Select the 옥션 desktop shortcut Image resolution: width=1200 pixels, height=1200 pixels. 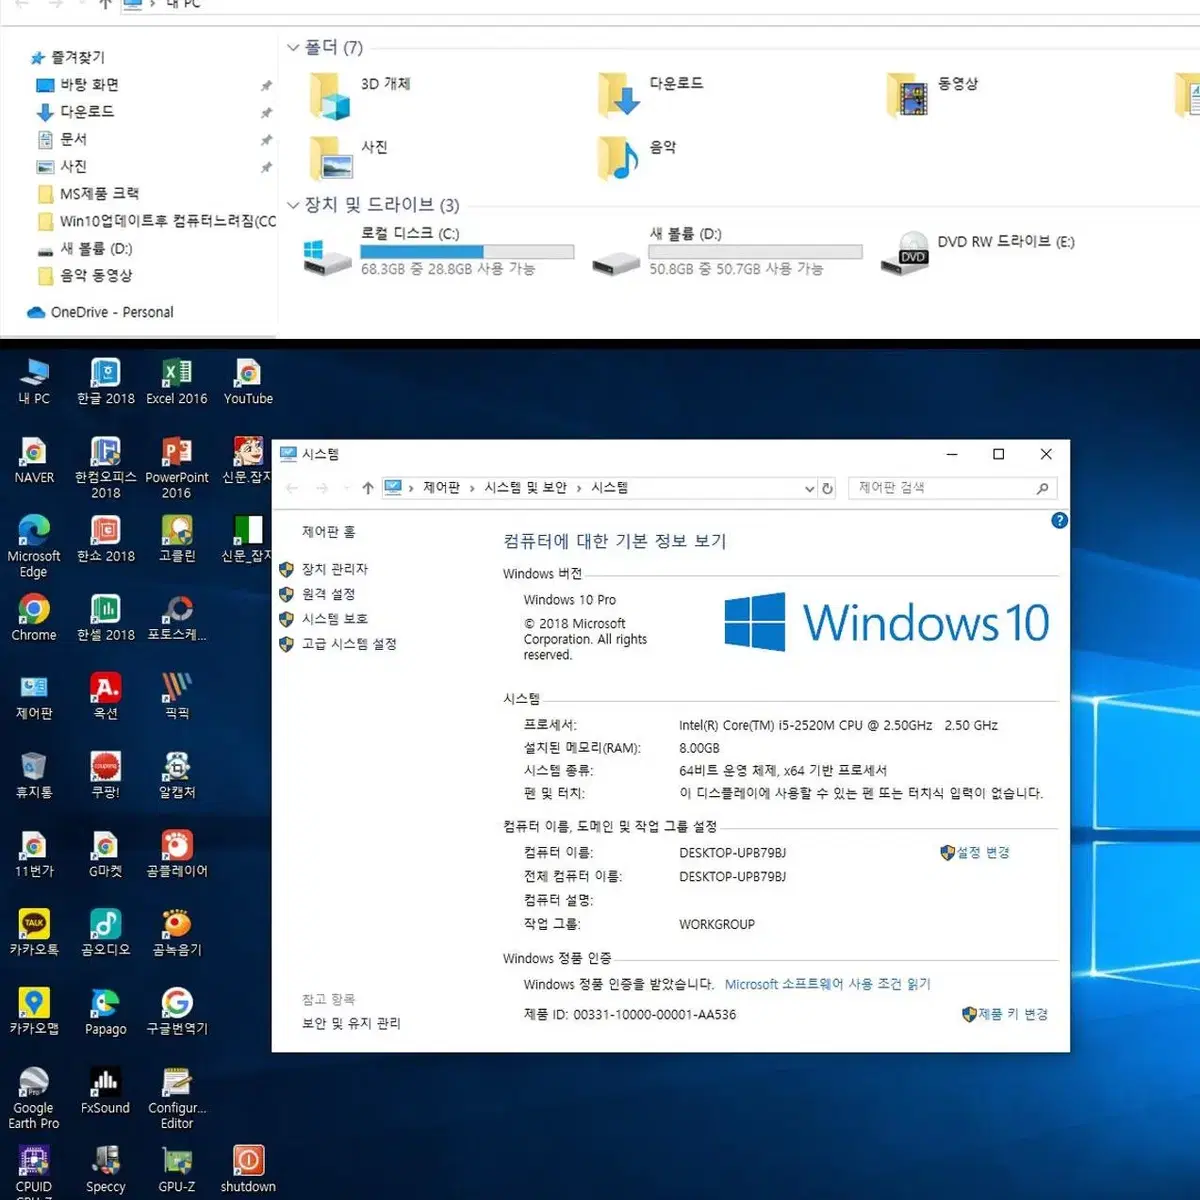[x=106, y=697]
